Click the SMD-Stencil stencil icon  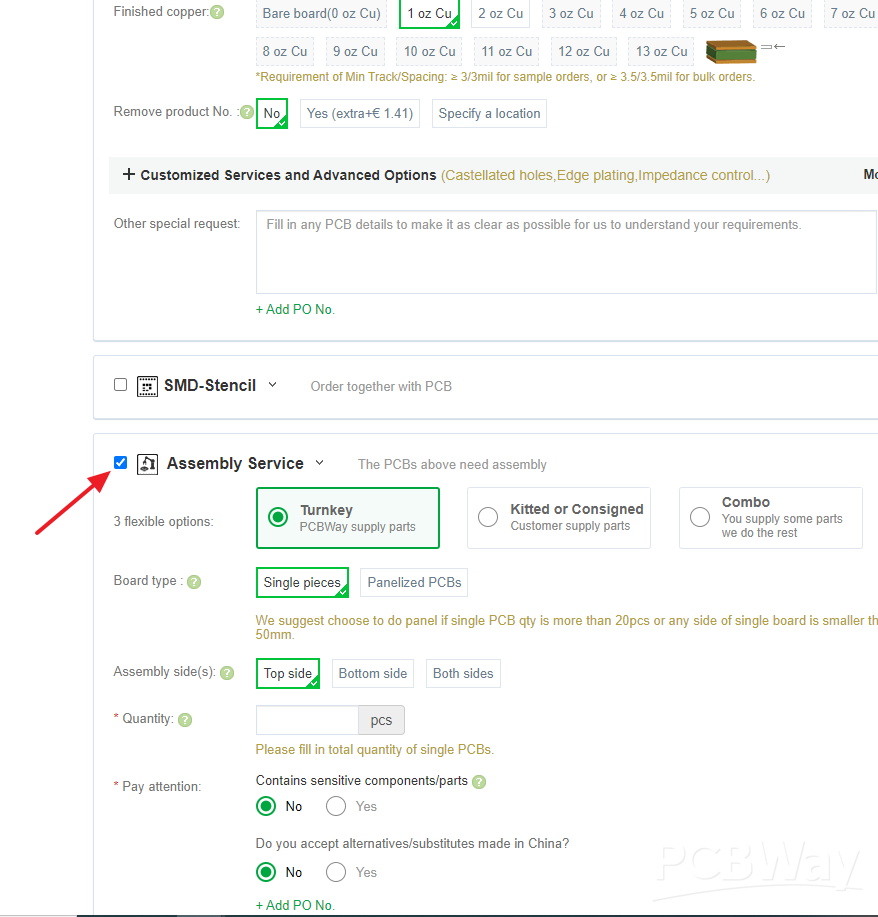147,385
